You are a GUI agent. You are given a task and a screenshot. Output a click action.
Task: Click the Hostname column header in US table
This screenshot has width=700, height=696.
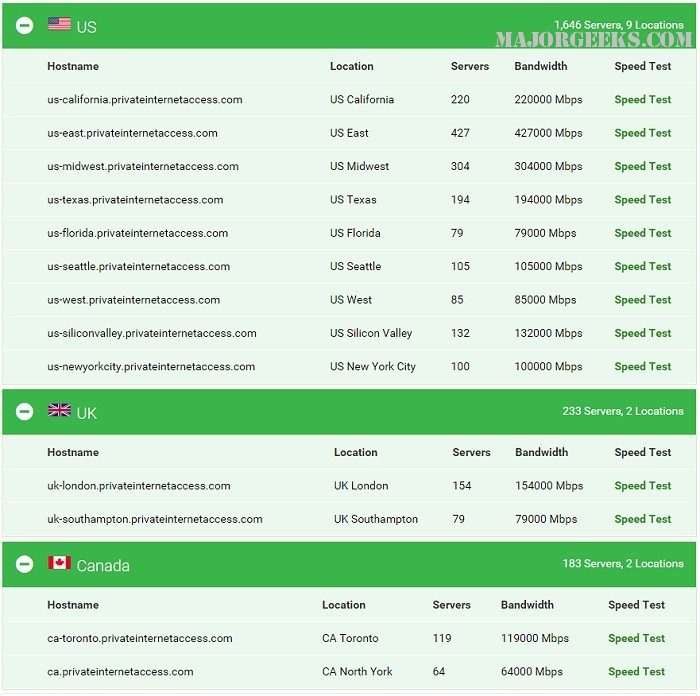(x=73, y=66)
